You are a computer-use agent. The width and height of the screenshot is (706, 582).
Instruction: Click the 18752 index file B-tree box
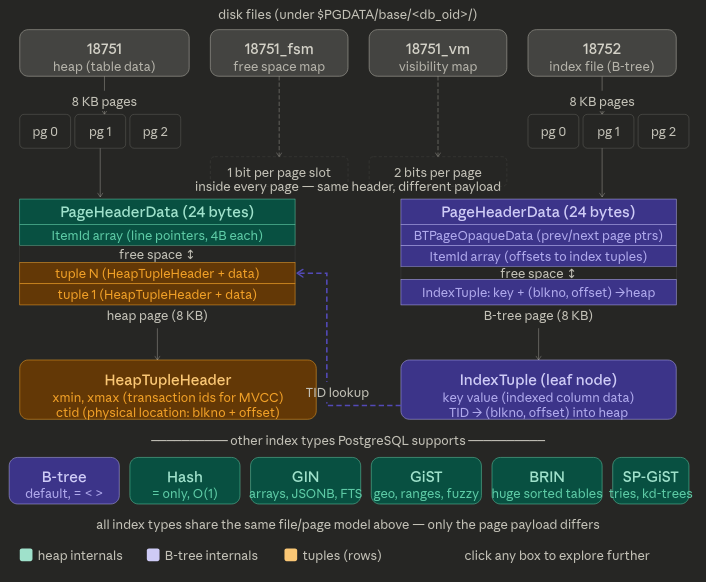click(602, 53)
